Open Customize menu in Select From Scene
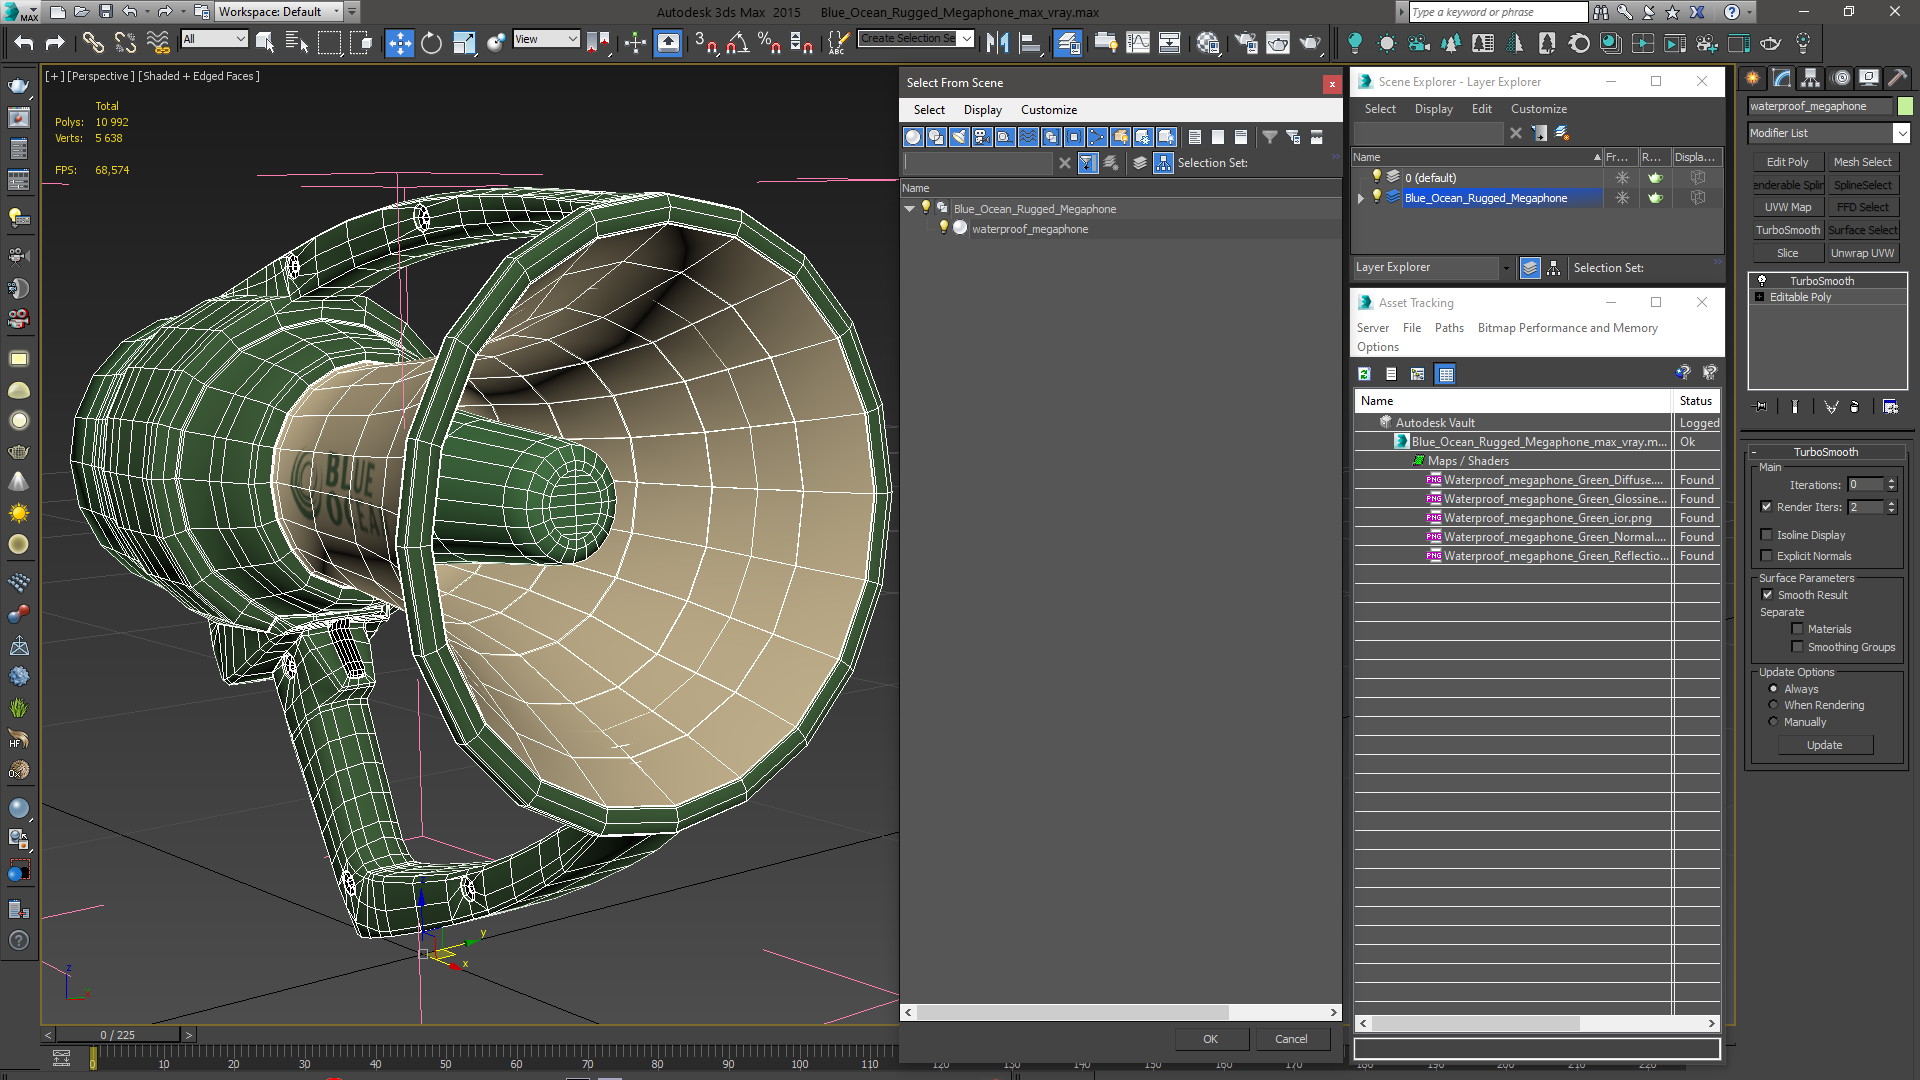The image size is (1920, 1080). coord(1048,110)
